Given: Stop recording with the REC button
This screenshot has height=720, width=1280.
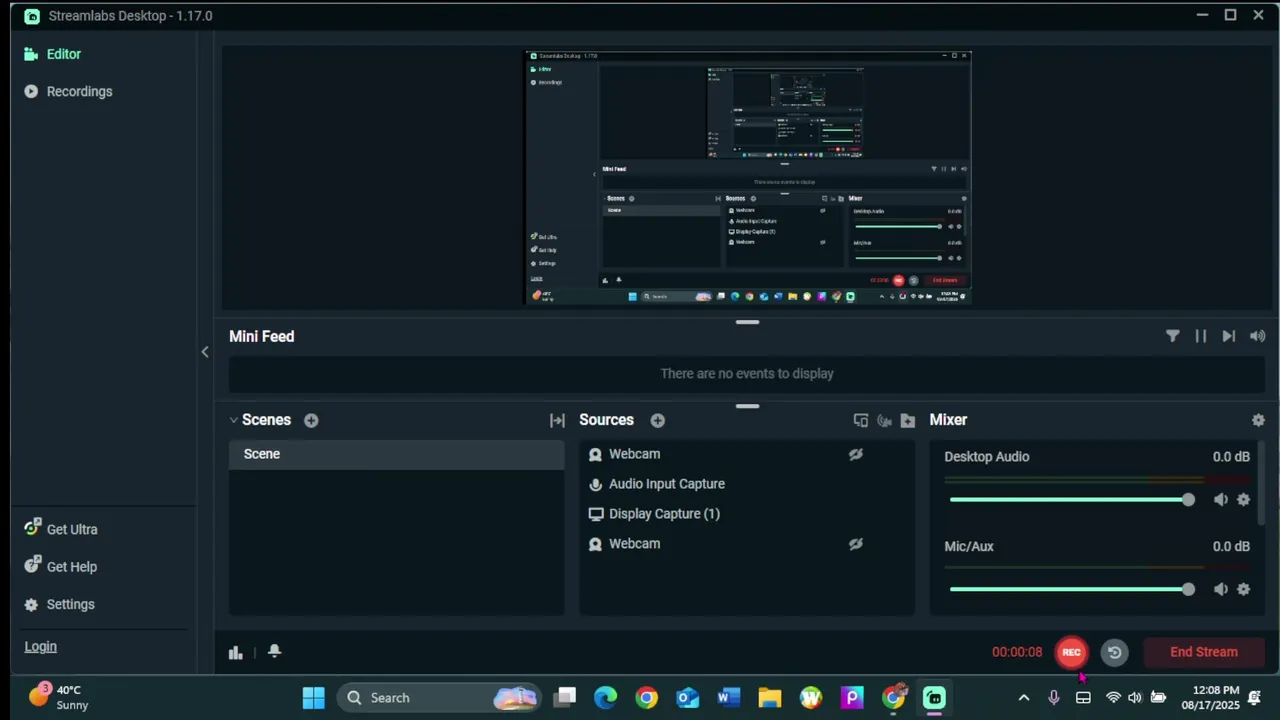Looking at the screenshot, I should (x=1071, y=652).
